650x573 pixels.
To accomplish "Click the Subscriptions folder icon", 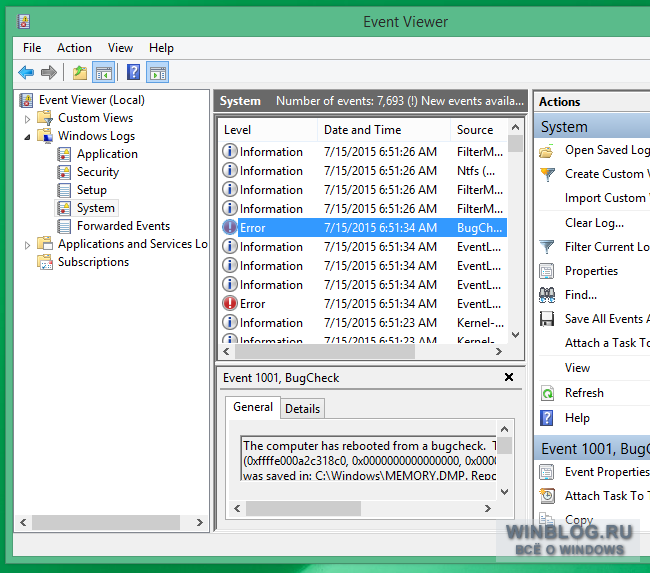I will pos(45,262).
